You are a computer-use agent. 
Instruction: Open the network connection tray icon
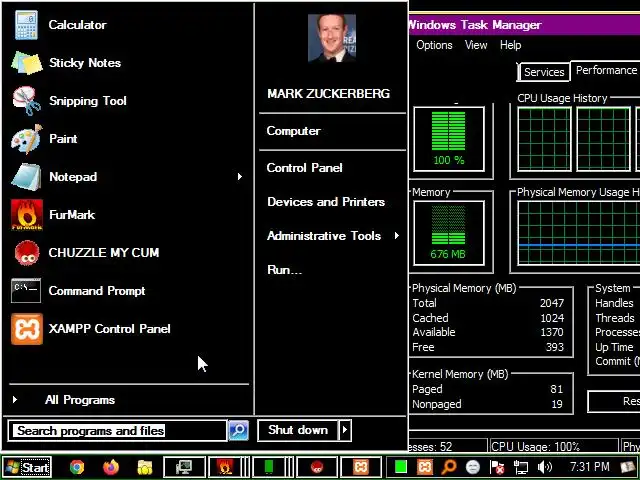tap(521, 467)
